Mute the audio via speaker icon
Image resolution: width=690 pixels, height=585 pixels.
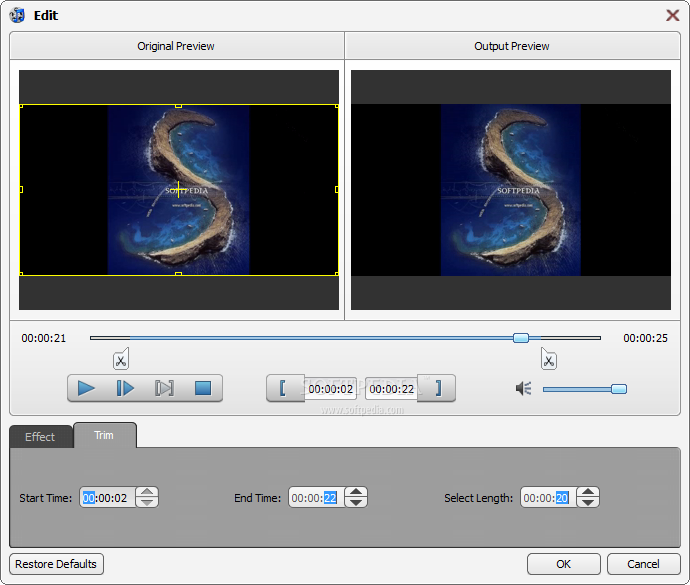pos(524,388)
